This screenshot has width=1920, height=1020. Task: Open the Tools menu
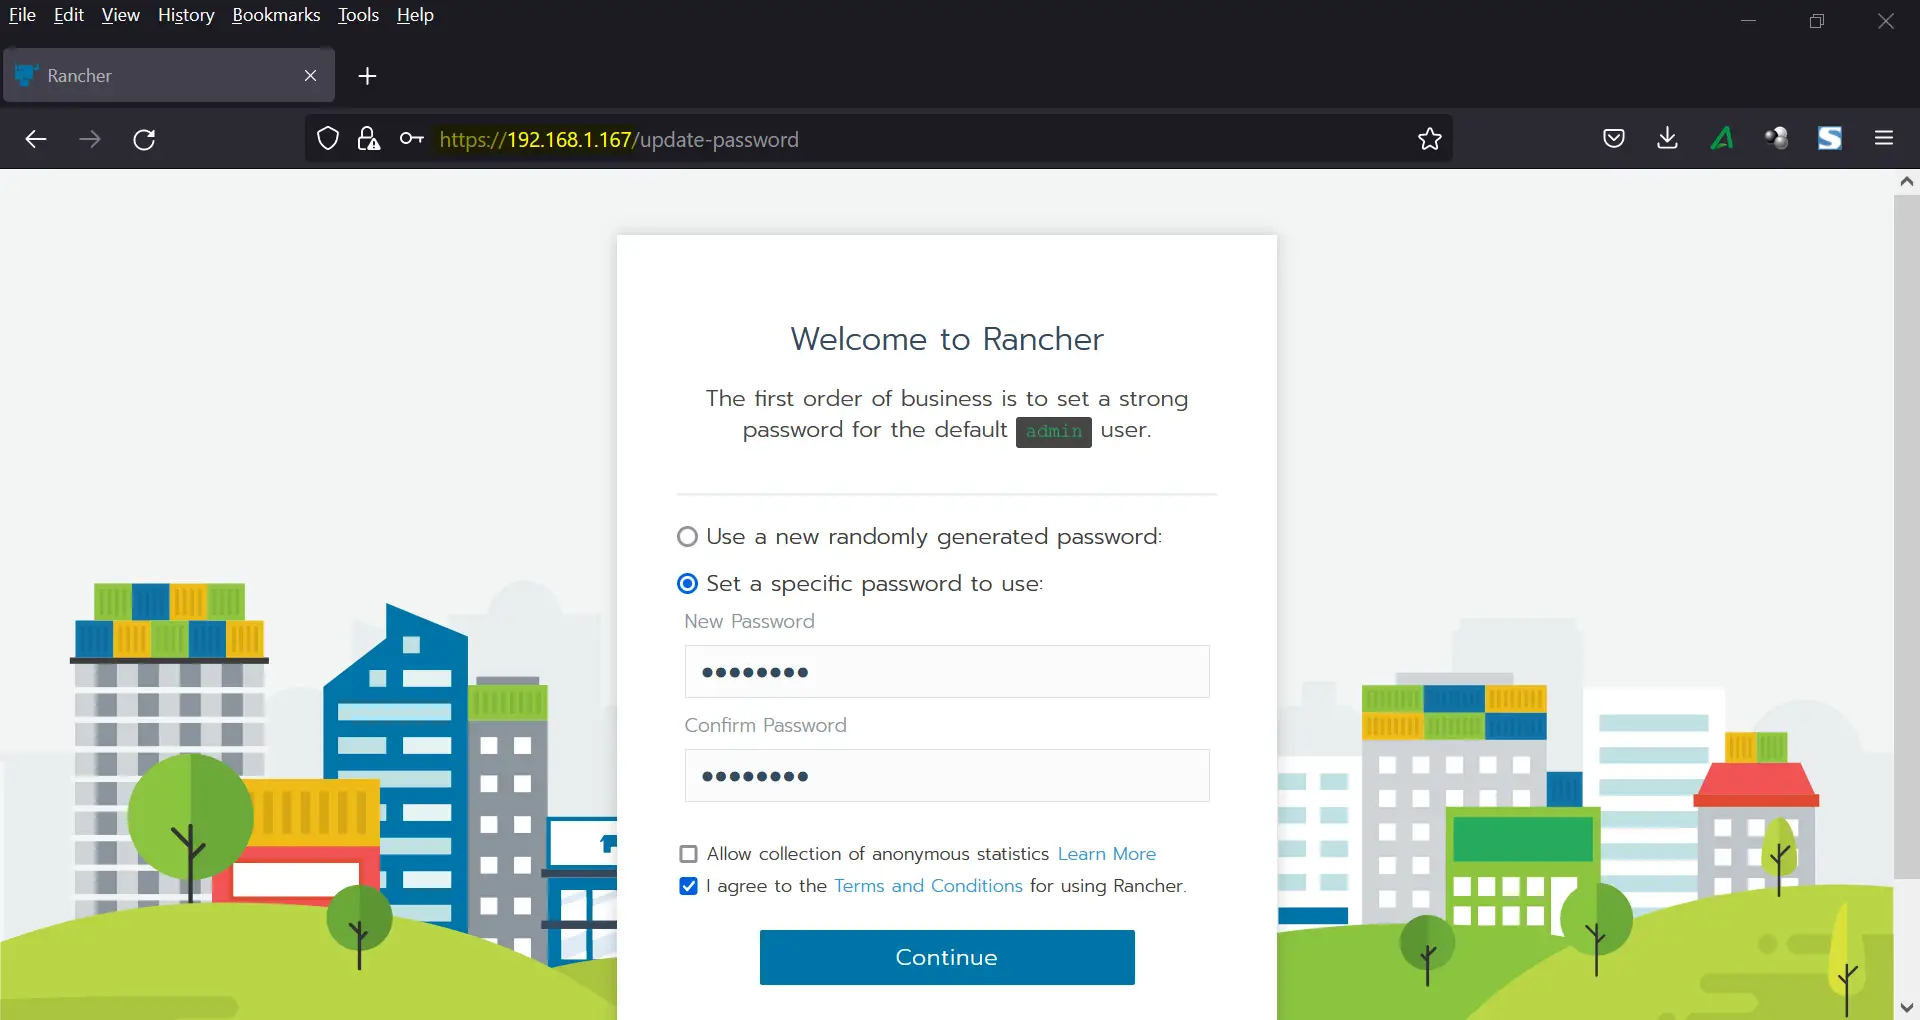click(358, 15)
